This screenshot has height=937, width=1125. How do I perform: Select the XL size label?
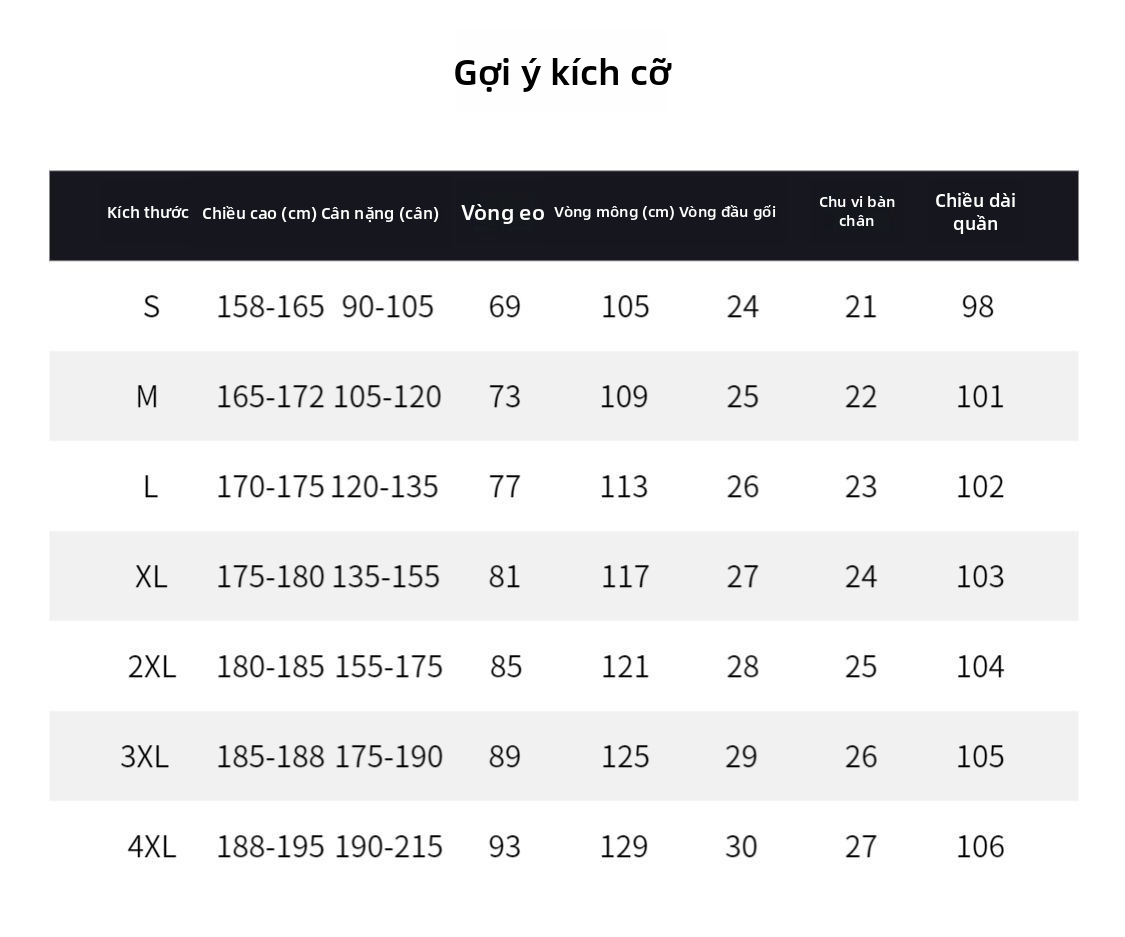click(151, 577)
